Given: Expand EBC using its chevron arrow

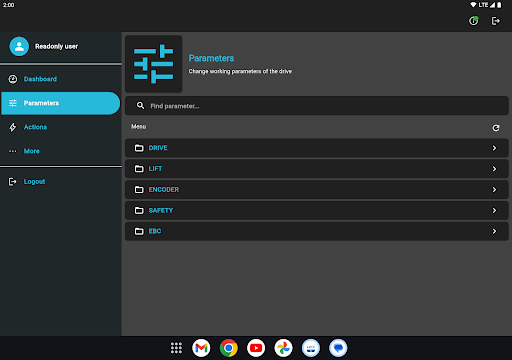Looking at the screenshot, I should (x=494, y=231).
